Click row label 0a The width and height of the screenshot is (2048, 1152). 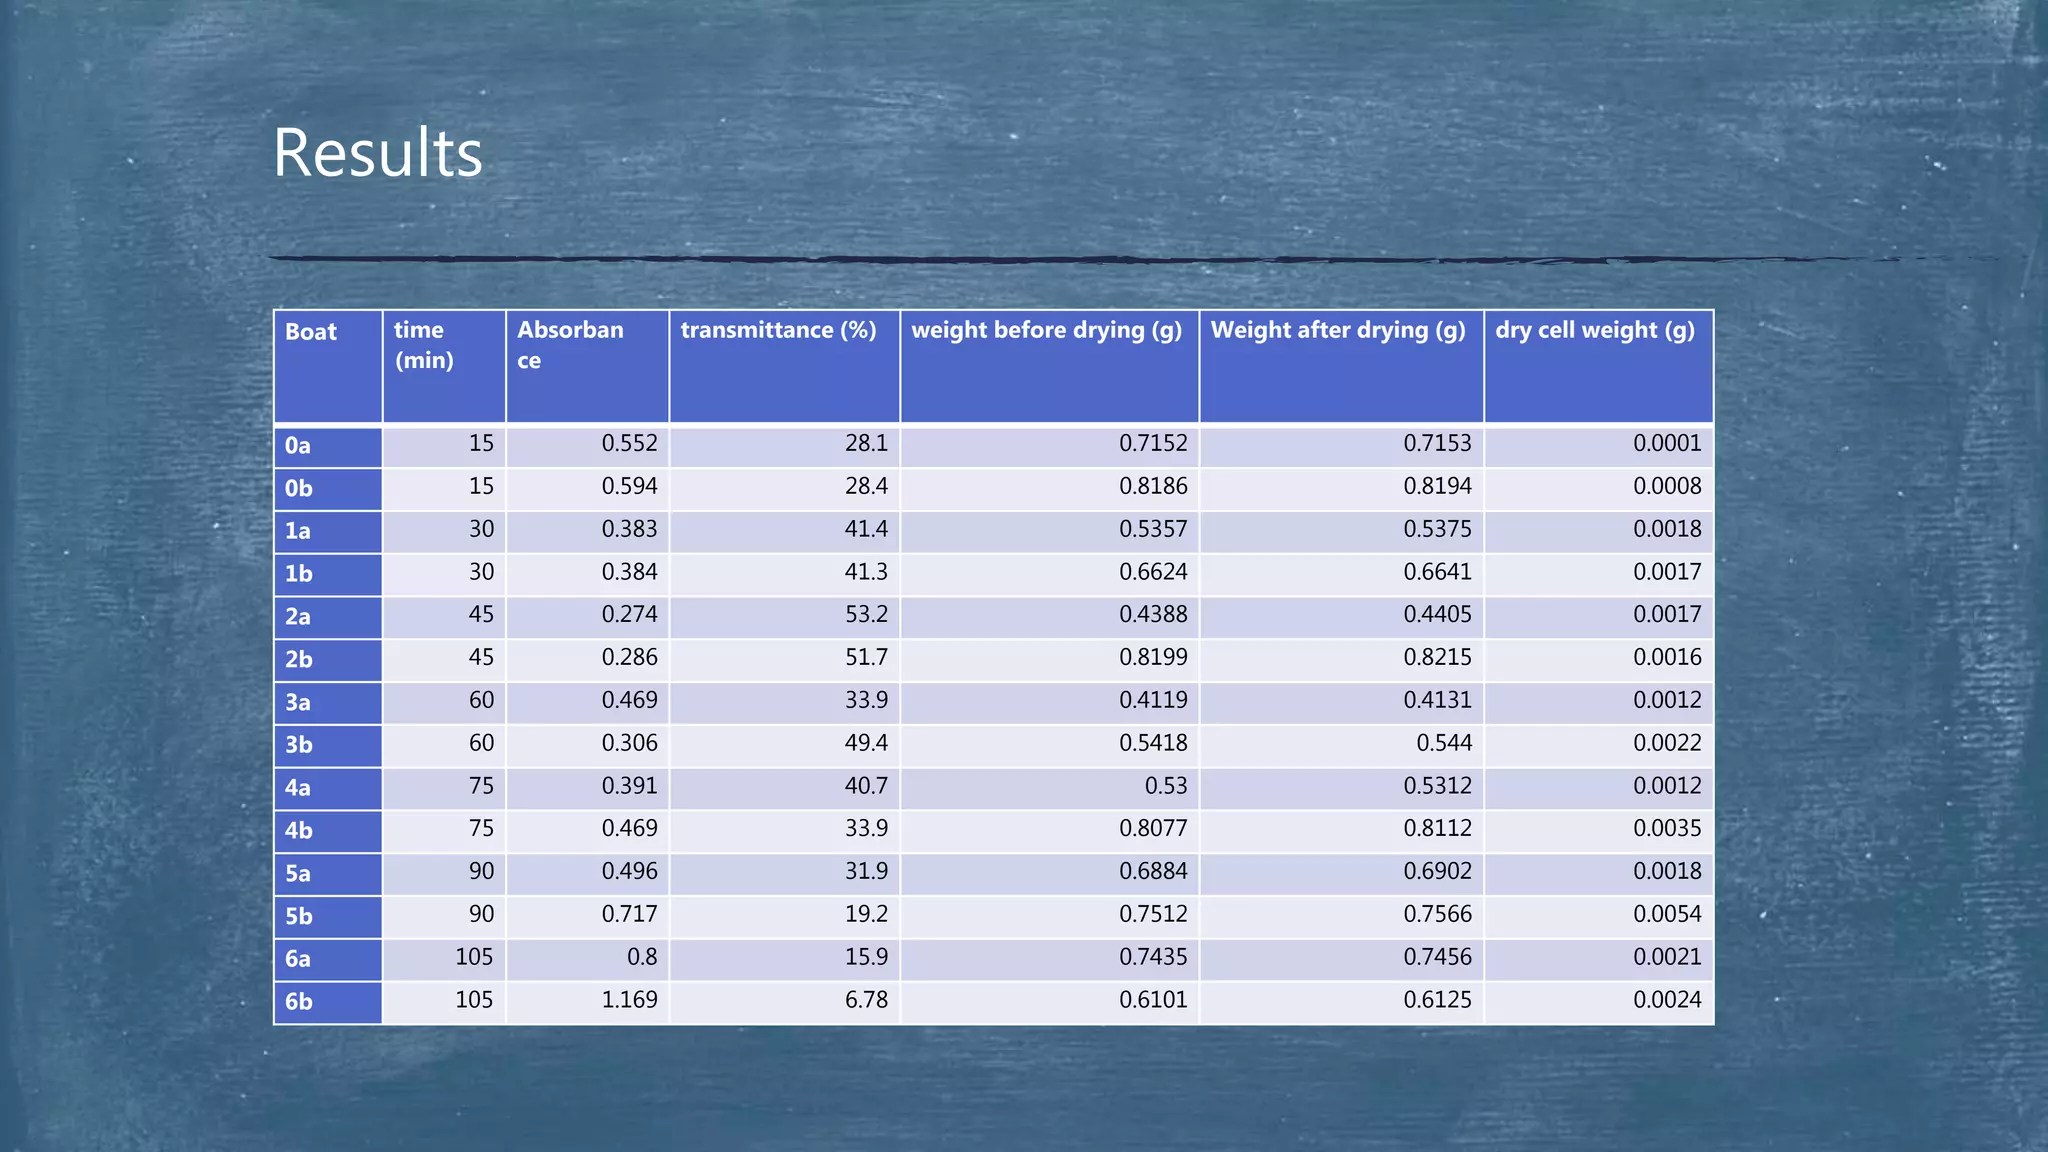tap(298, 446)
